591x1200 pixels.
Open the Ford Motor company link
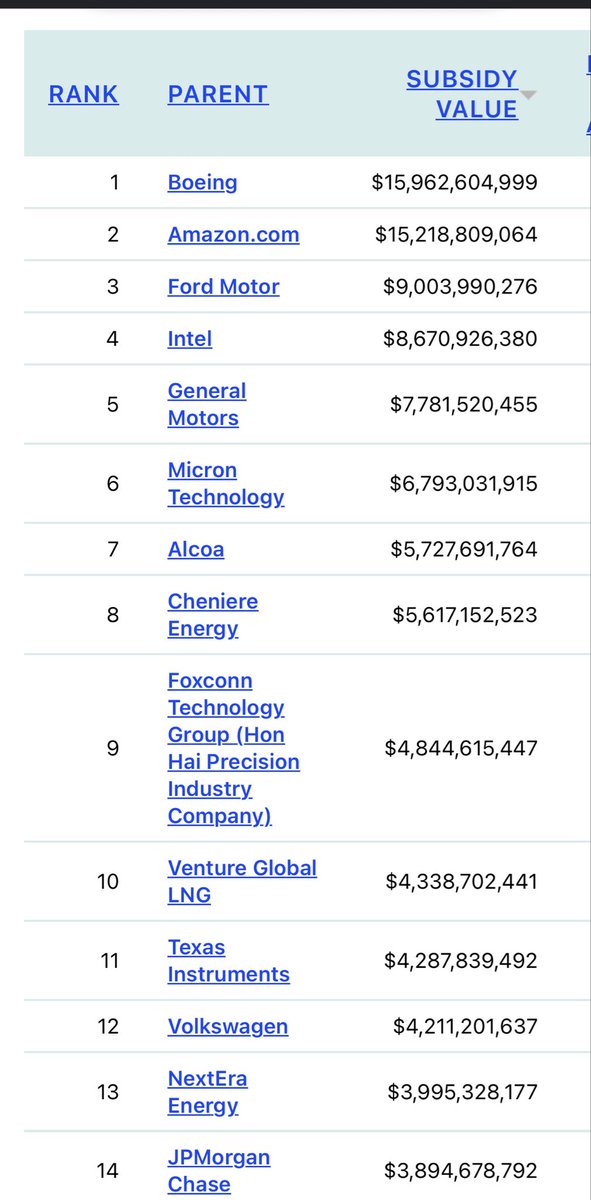pyautogui.click(x=223, y=287)
